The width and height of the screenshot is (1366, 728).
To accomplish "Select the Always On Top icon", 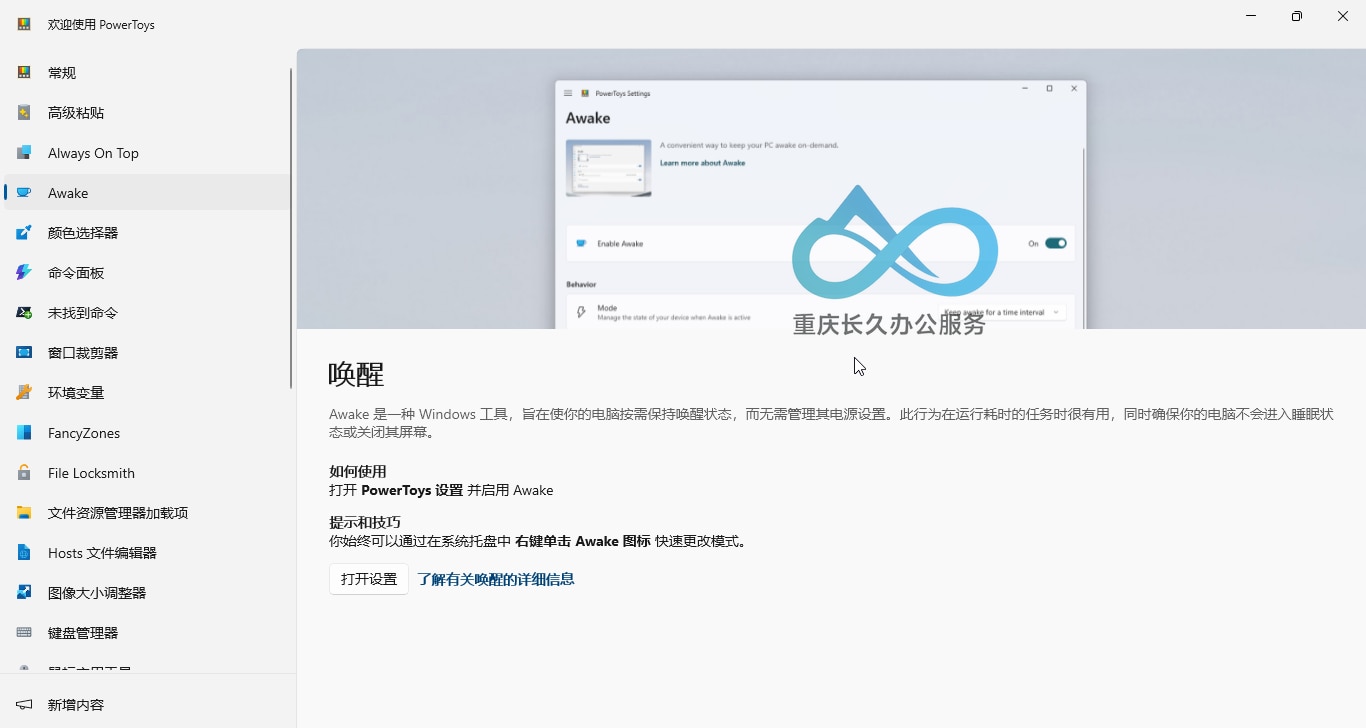I will tap(24, 153).
